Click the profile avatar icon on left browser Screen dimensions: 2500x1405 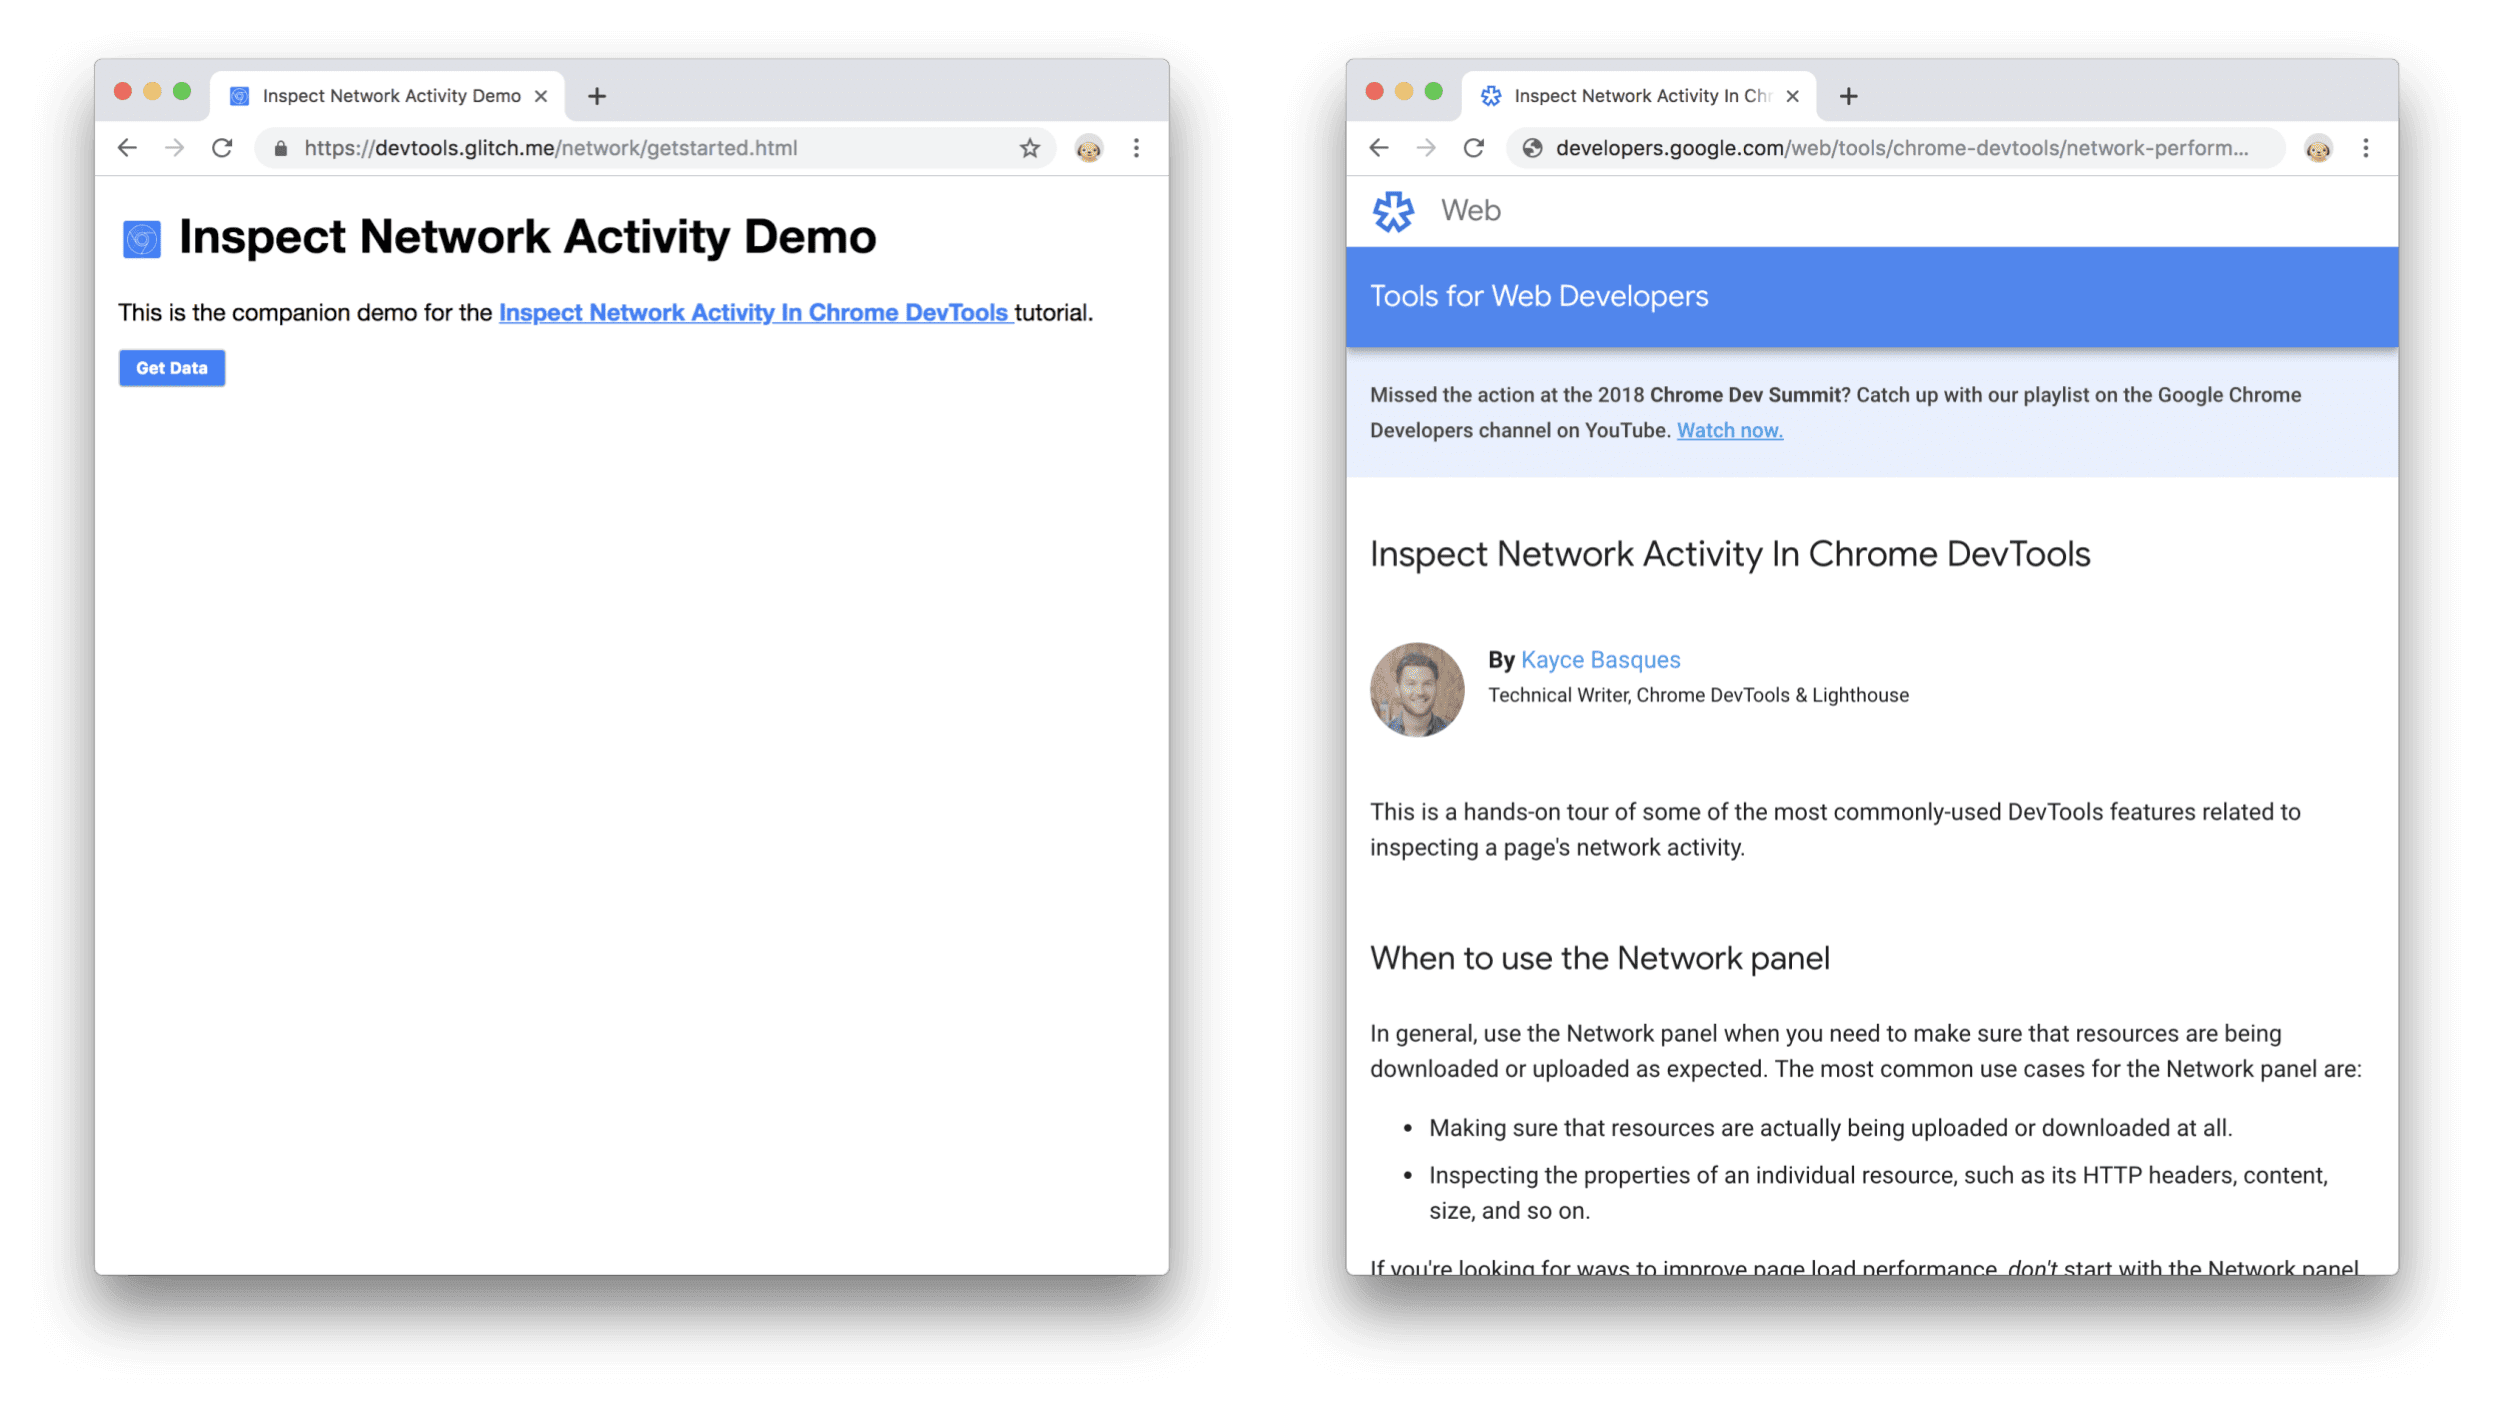coord(1090,148)
